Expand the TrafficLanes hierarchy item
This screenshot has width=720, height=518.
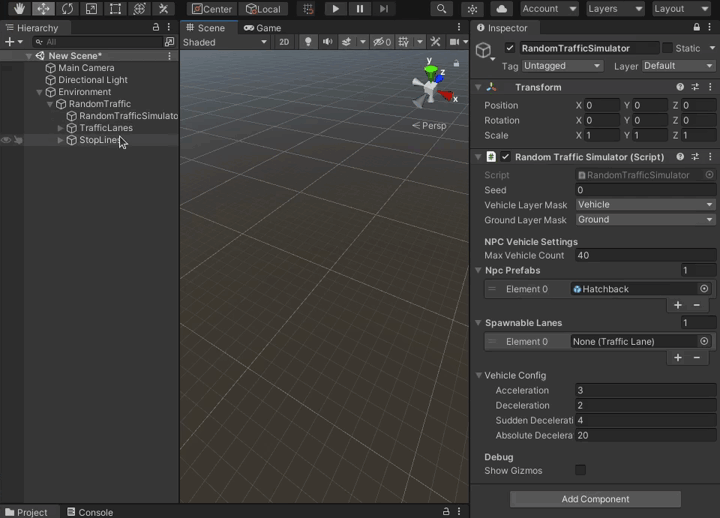60,128
